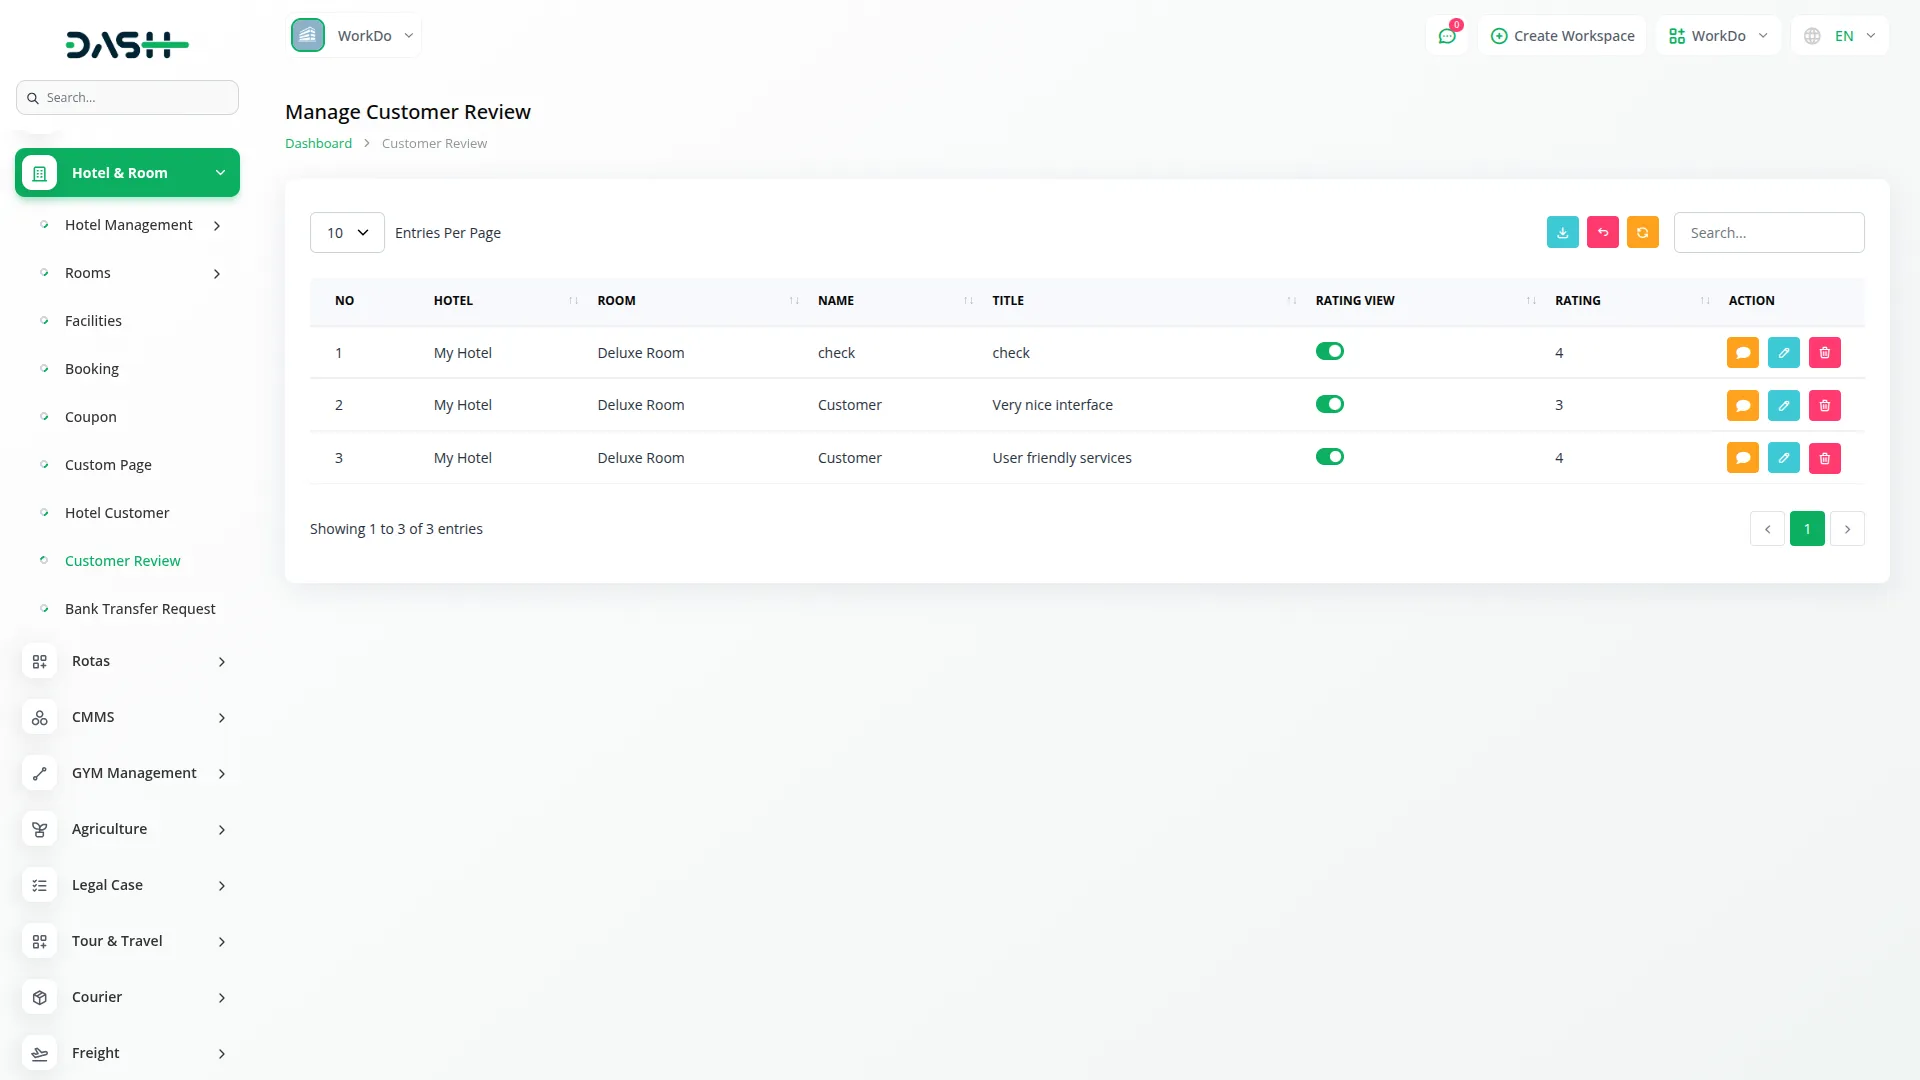Image resolution: width=1920 pixels, height=1080 pixels.
Task: Delete the first review named check
Action: 1824,353
